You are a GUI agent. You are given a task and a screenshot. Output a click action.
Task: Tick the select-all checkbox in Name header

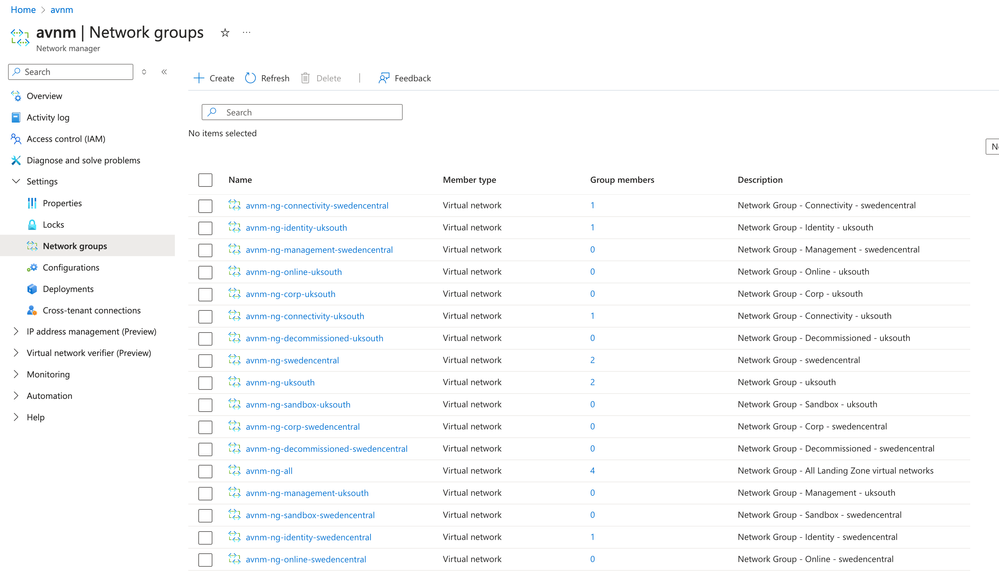205,180
